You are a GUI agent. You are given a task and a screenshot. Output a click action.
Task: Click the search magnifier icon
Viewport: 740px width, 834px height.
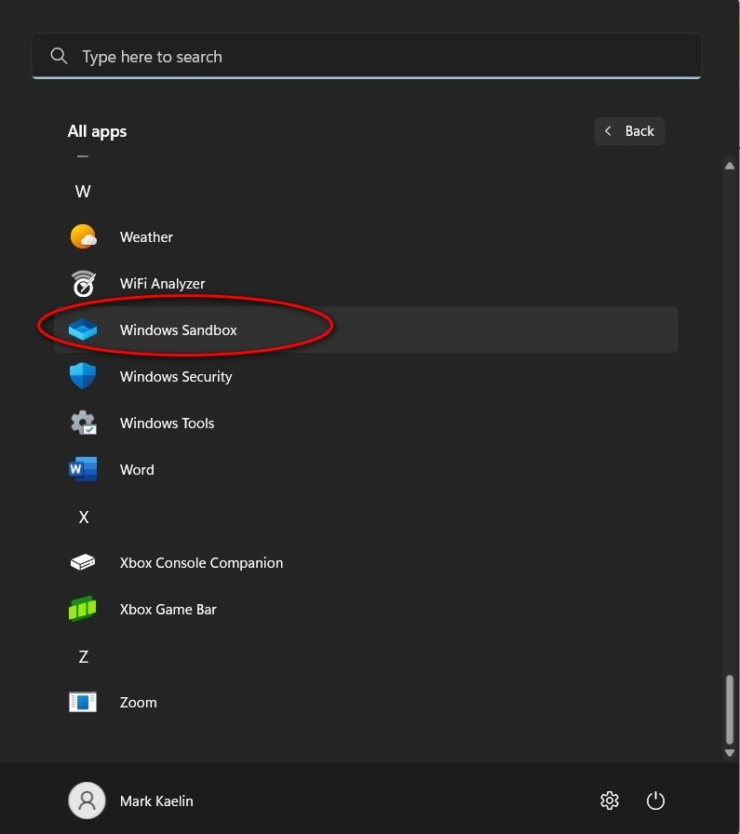(59, 56)
